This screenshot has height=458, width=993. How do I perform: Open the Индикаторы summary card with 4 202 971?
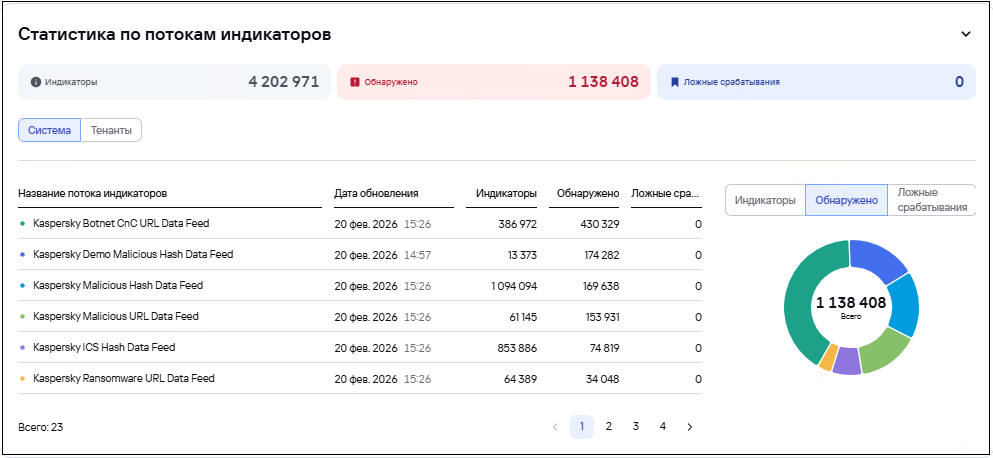click(174, 82)
